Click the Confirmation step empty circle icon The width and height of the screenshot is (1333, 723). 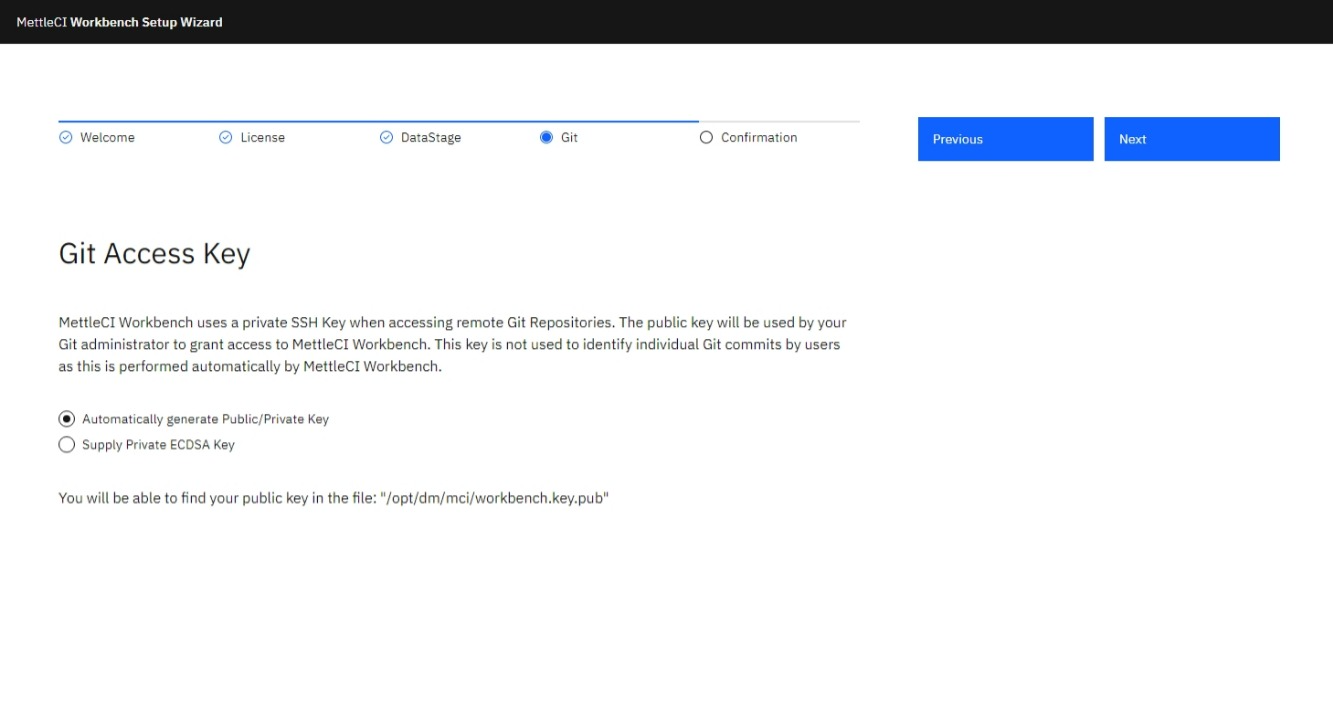(x=706, y=138)
